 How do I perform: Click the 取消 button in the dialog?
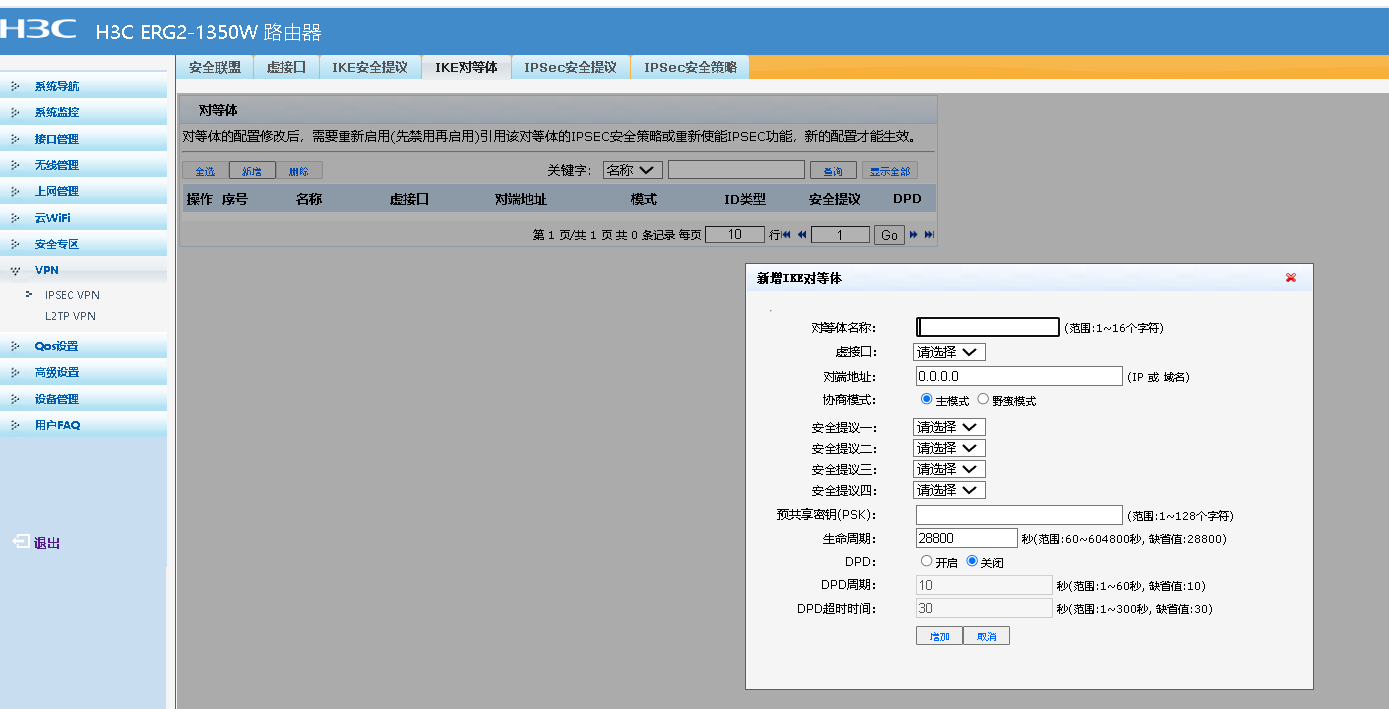pyautogui.click(x=986, y=636)
